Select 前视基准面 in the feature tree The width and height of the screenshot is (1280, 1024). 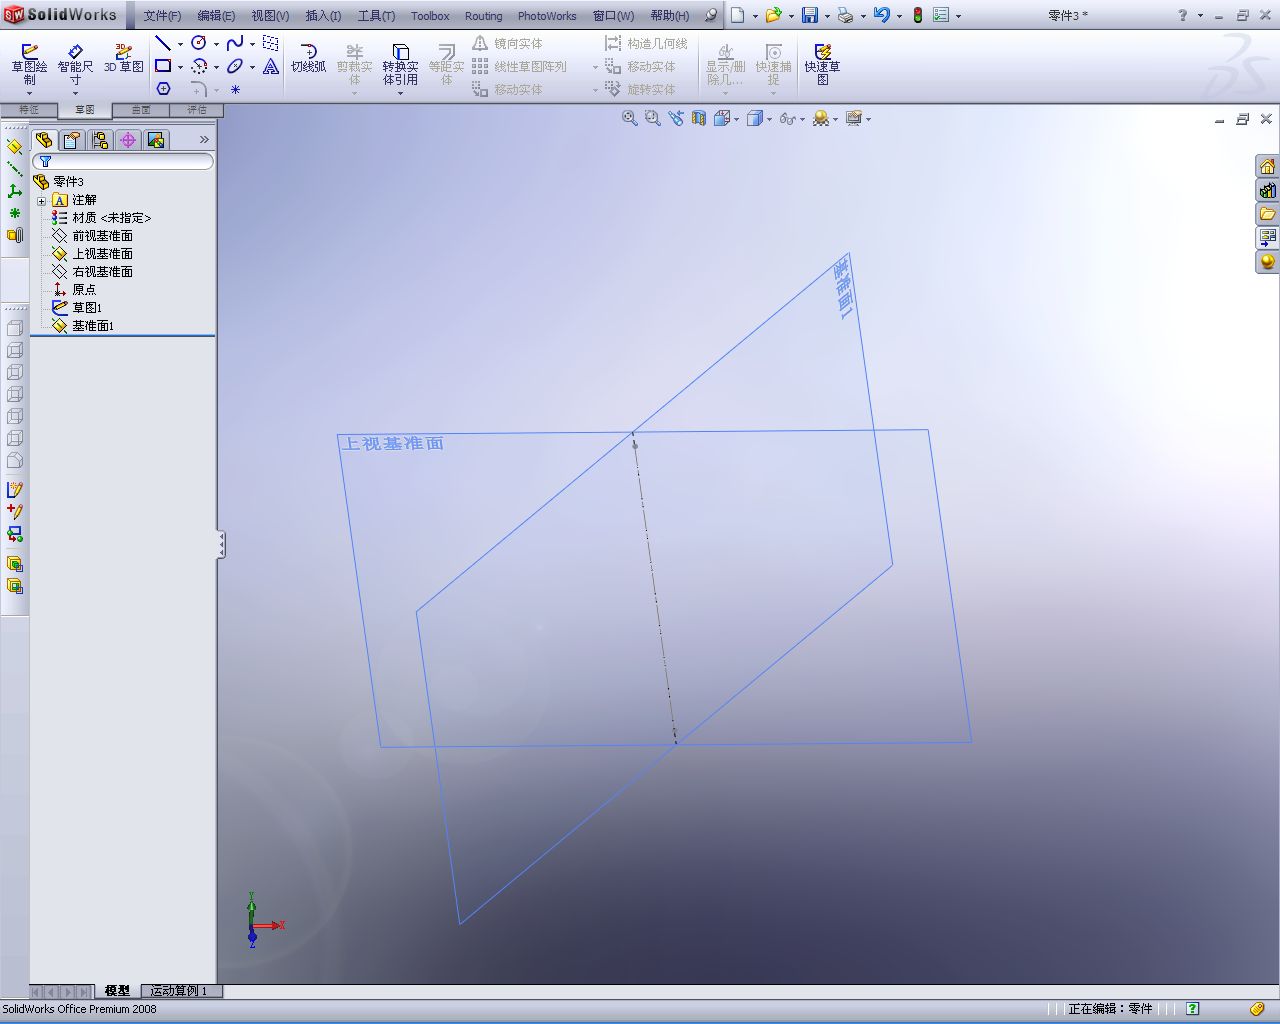pyautogui.click(x=102, y=236)
